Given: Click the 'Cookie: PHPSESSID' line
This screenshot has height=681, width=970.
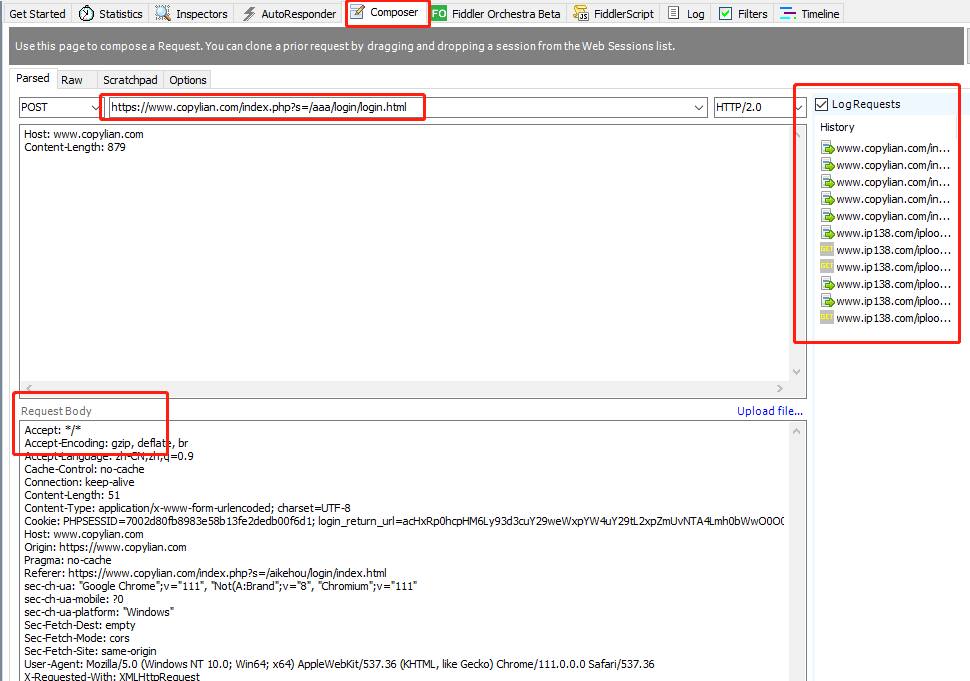Looking at the screenshot, I should pos(404,521).
